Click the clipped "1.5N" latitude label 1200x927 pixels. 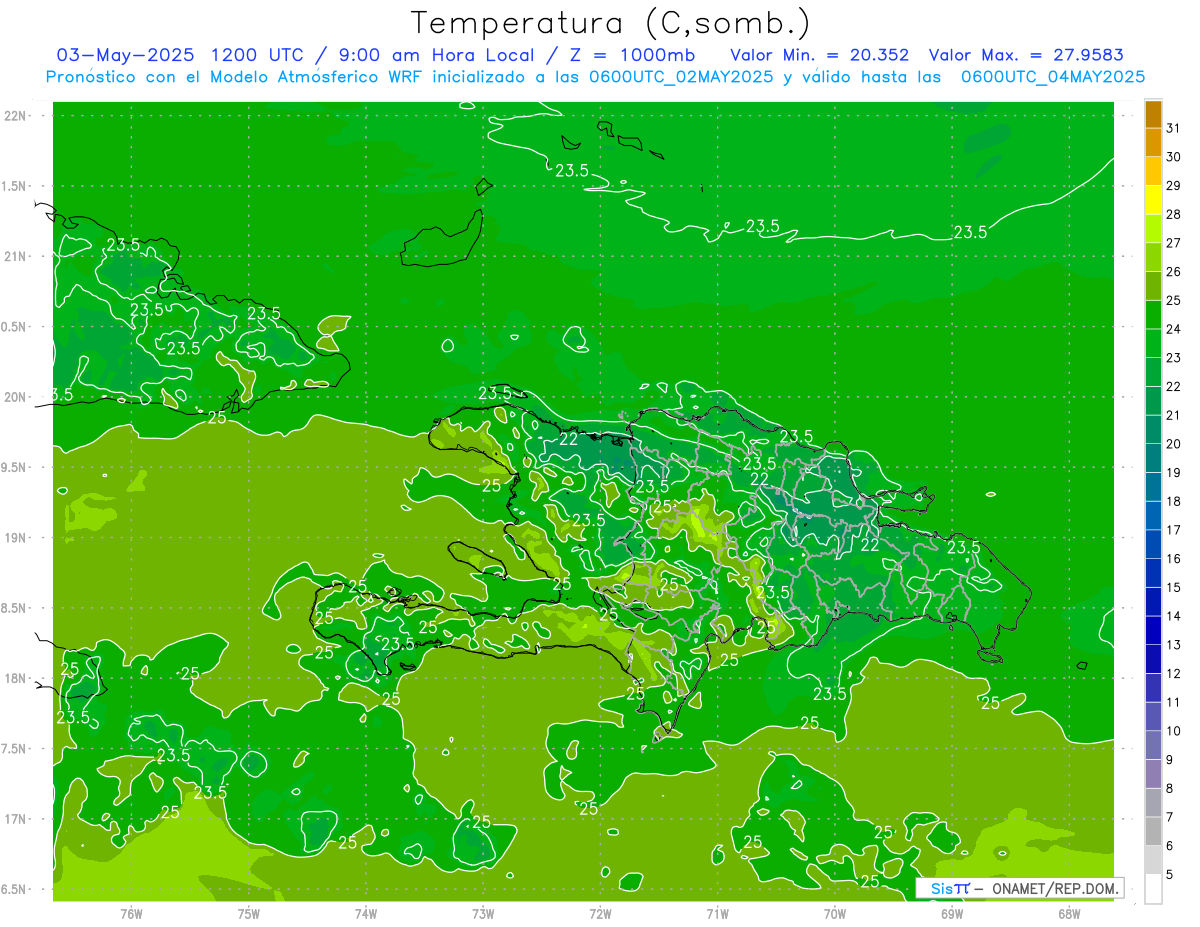pyautogui.click(x=14, y=186)
